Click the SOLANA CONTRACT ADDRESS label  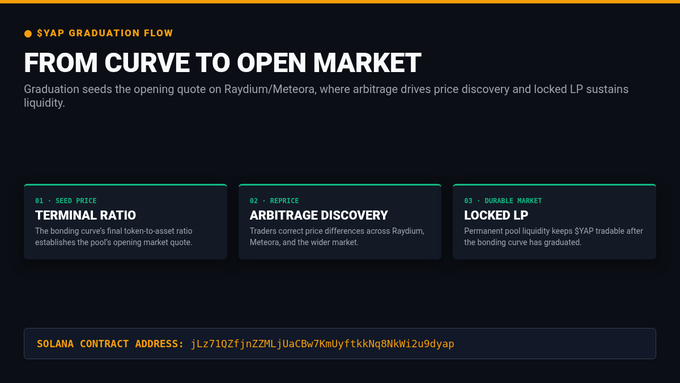(x=110, y=344)
